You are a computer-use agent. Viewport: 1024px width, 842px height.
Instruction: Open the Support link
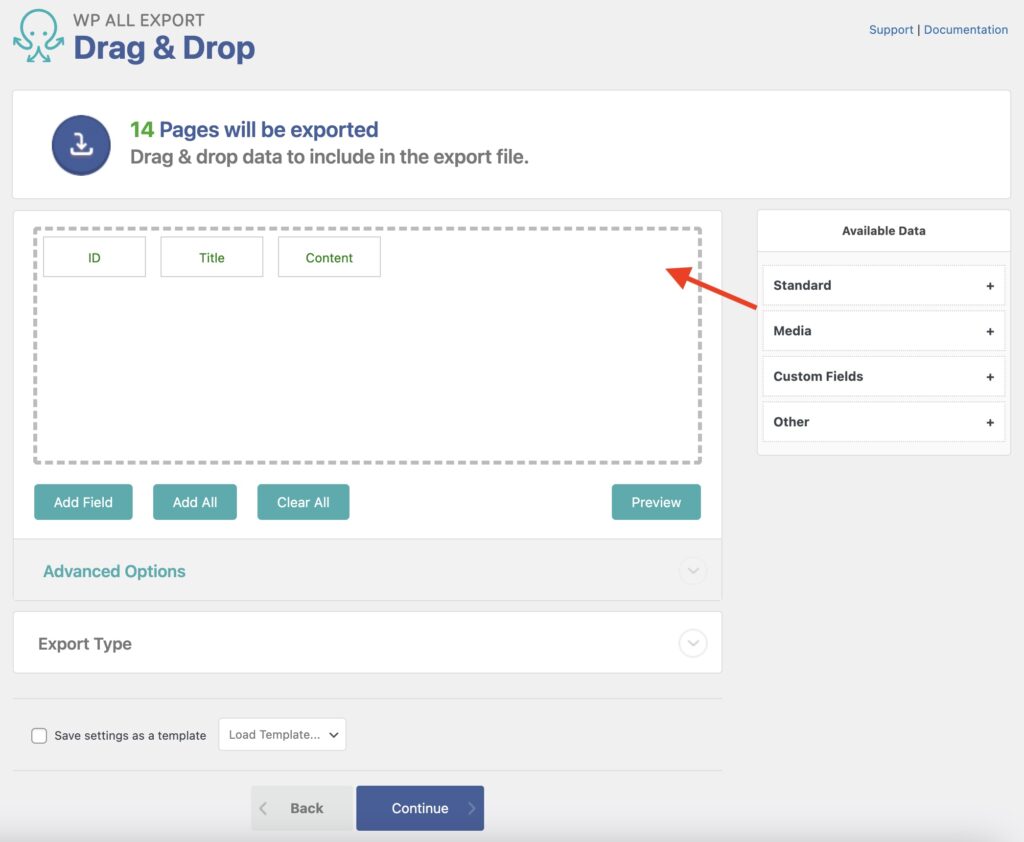pyautogui.click(x=891, y=29)
